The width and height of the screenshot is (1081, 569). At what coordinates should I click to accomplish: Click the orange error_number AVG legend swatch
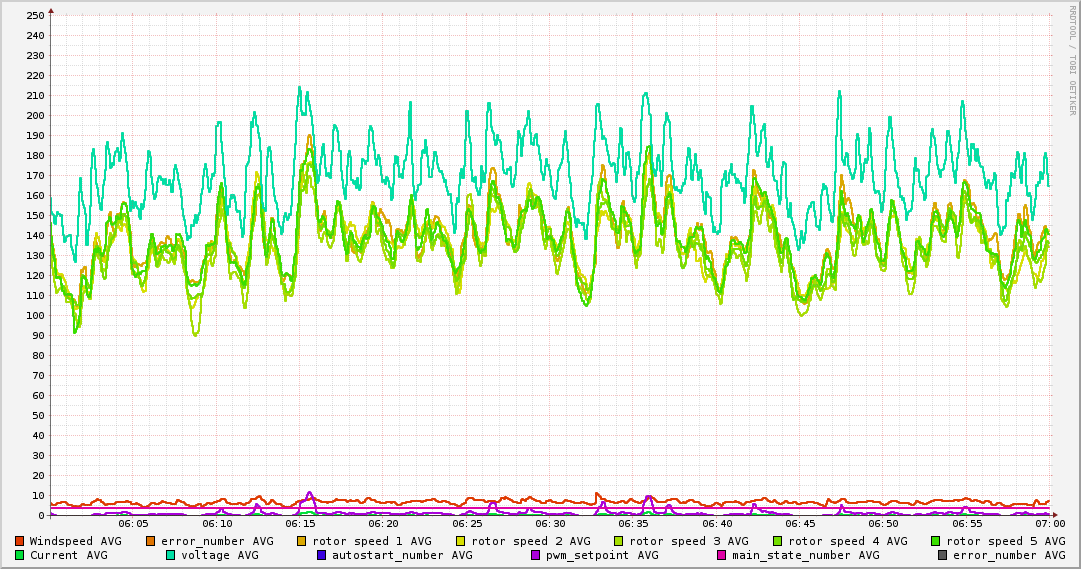(x=151, y=541)
